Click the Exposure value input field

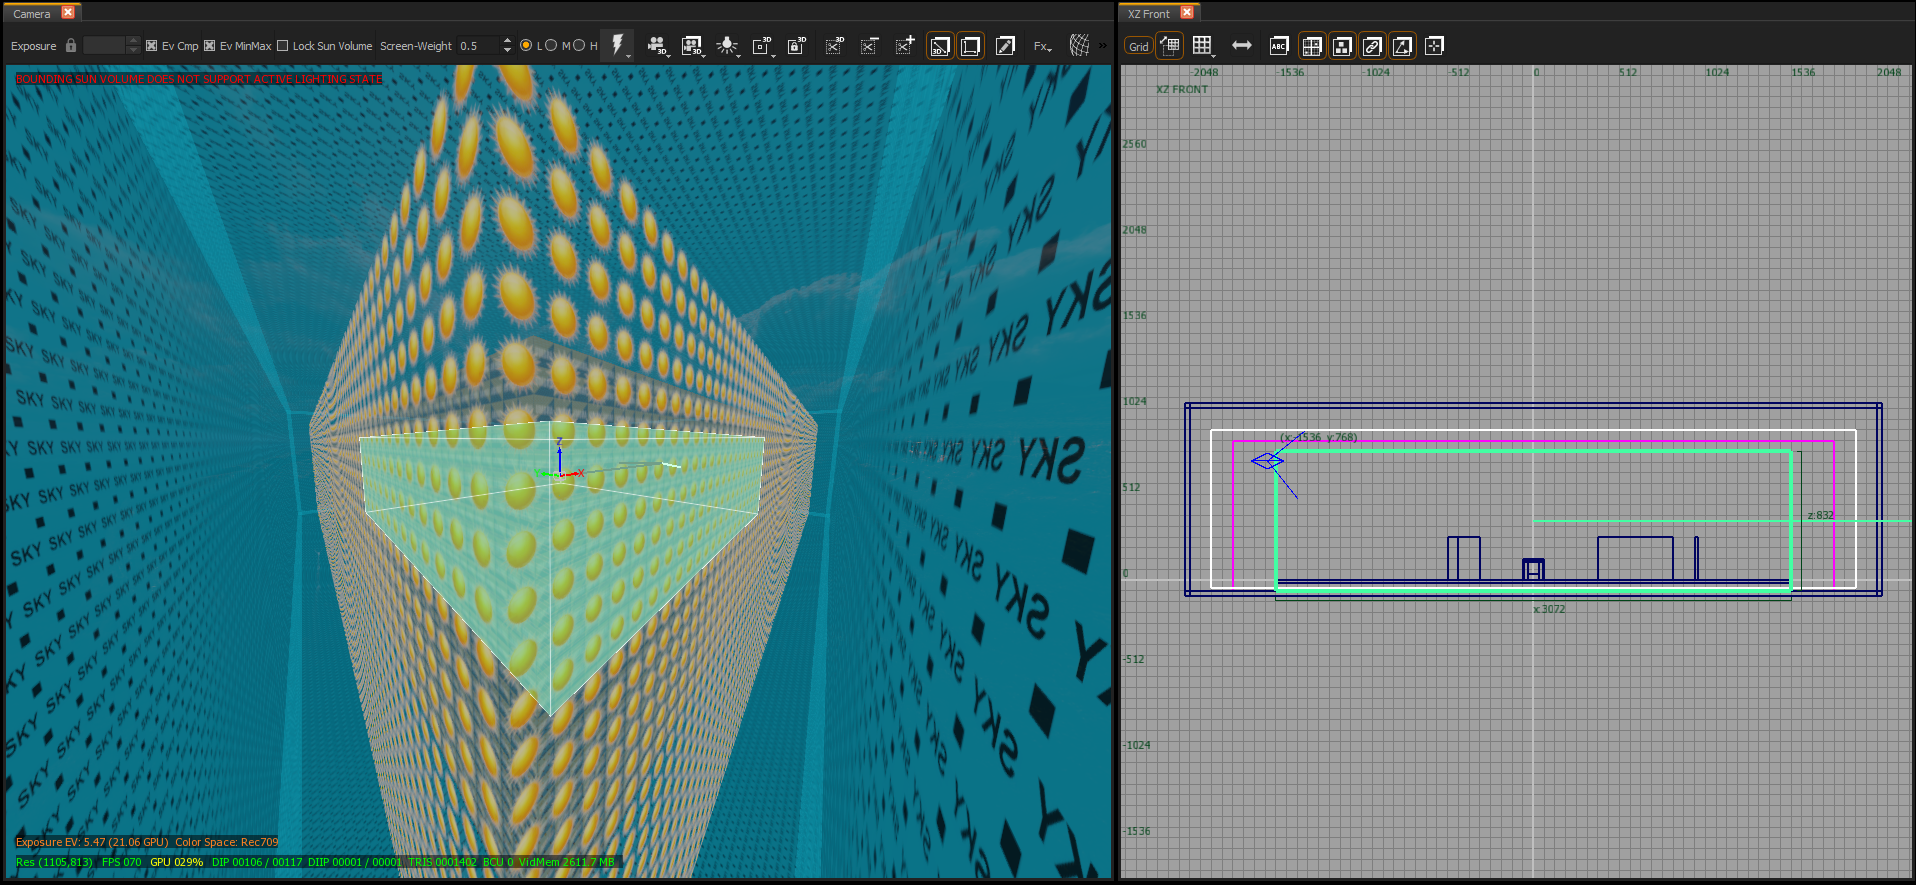click(105, 46)
